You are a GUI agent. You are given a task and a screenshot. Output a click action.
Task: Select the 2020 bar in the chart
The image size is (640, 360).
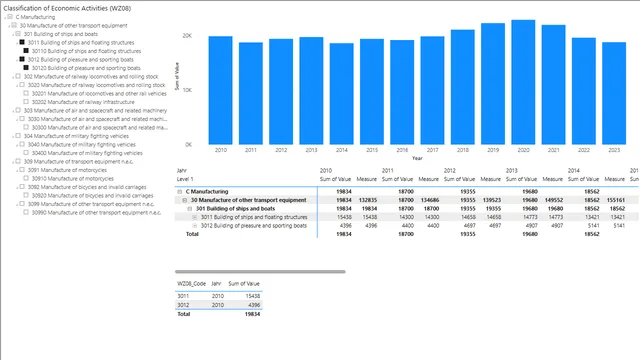[x=523, y=82]
